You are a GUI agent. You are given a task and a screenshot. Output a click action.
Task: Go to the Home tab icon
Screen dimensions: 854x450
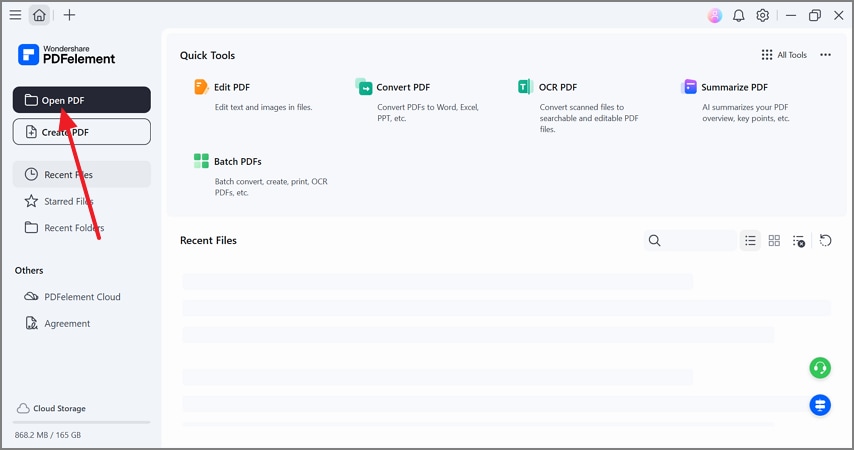click(39, 15)
